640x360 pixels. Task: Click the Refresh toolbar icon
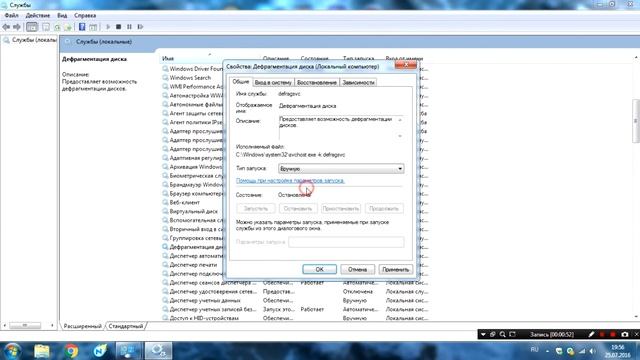[57, 27]
